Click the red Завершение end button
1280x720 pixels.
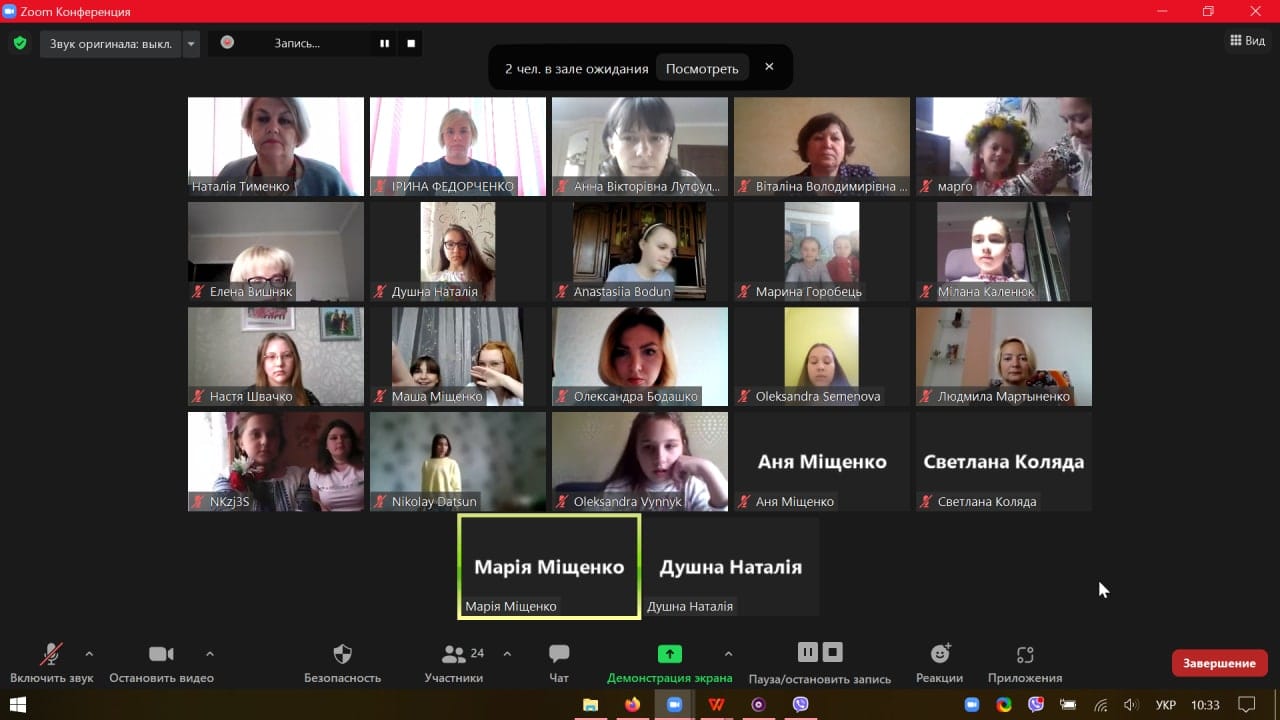(1219, 663)
